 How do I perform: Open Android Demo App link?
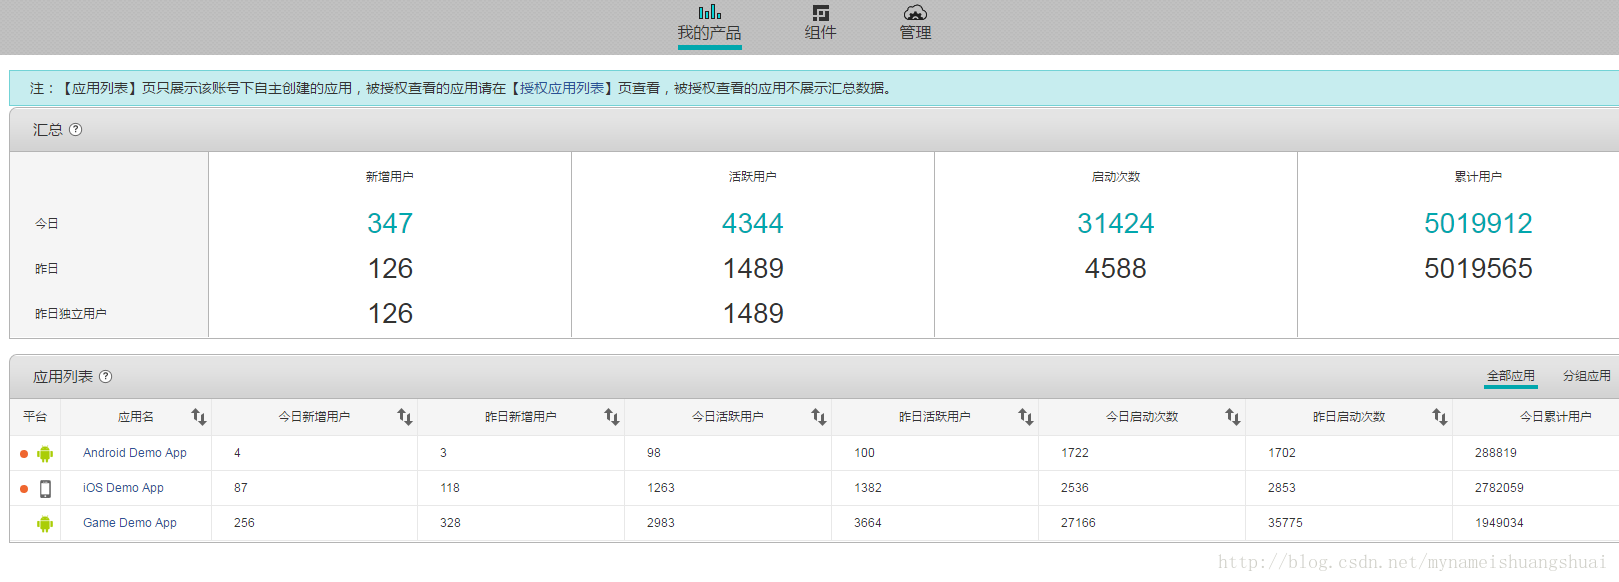click(x=135, y=453)
